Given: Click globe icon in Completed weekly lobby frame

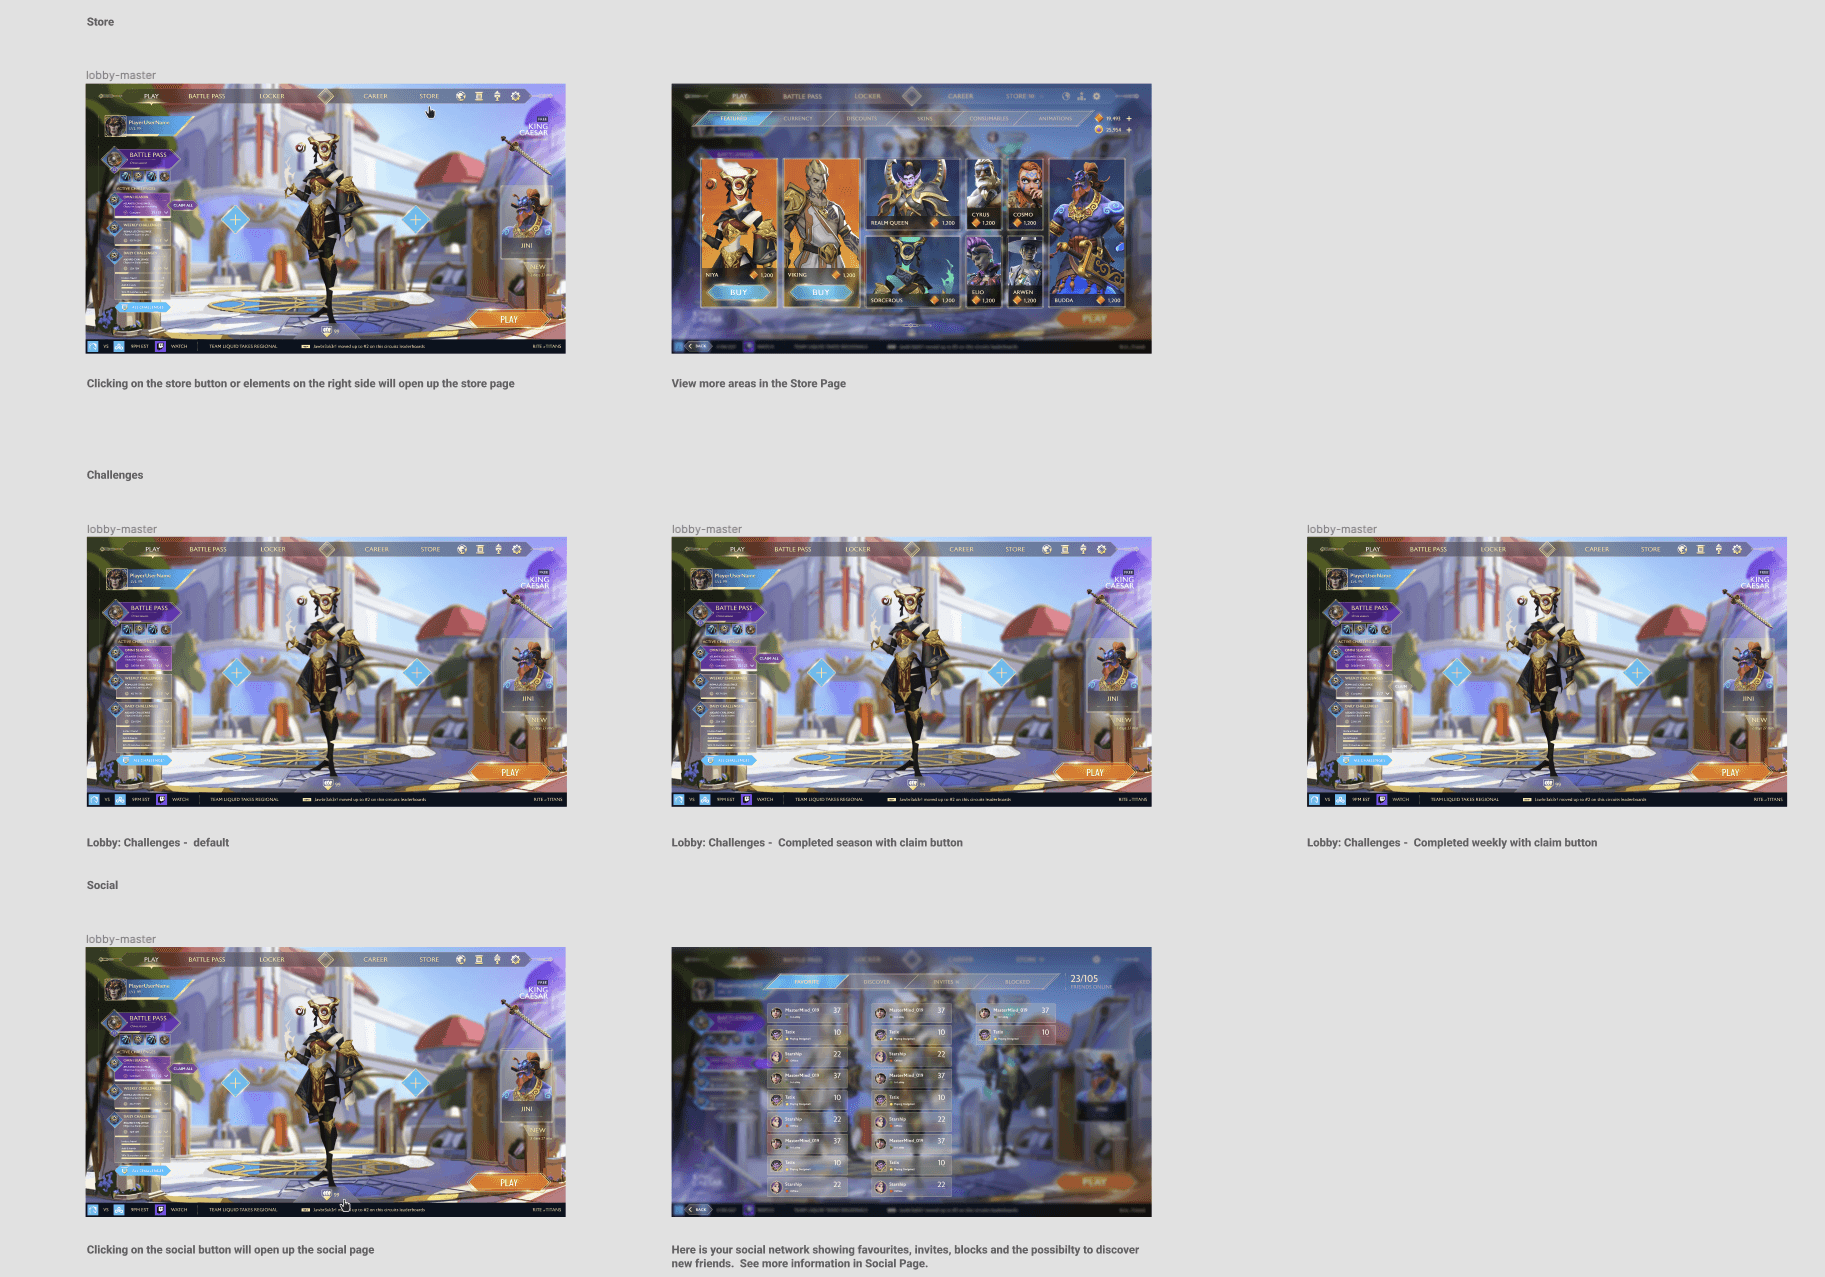Looking at the screenshot, I should click(1682, 549).
